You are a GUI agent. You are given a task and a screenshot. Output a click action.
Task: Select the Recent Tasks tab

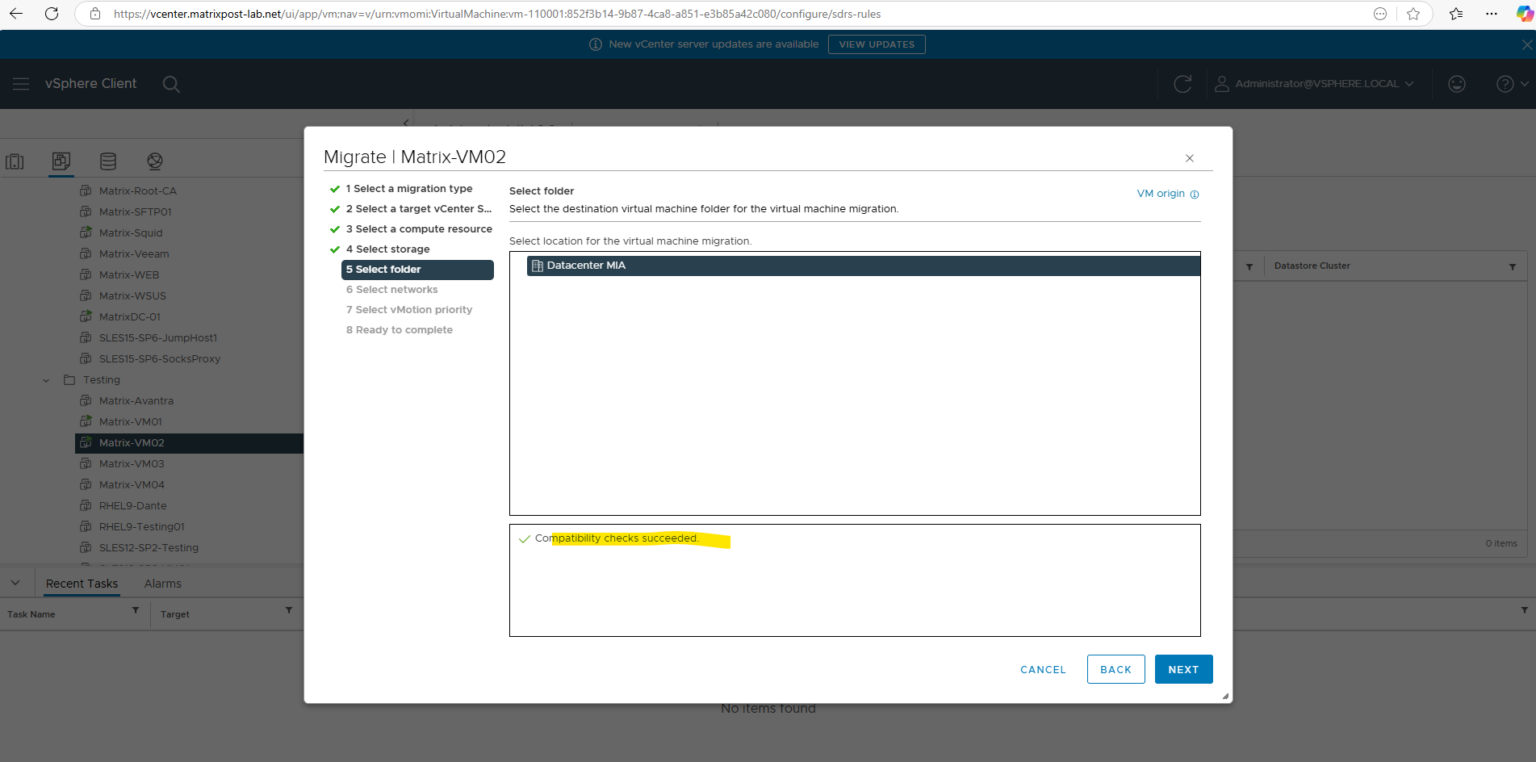81,583
